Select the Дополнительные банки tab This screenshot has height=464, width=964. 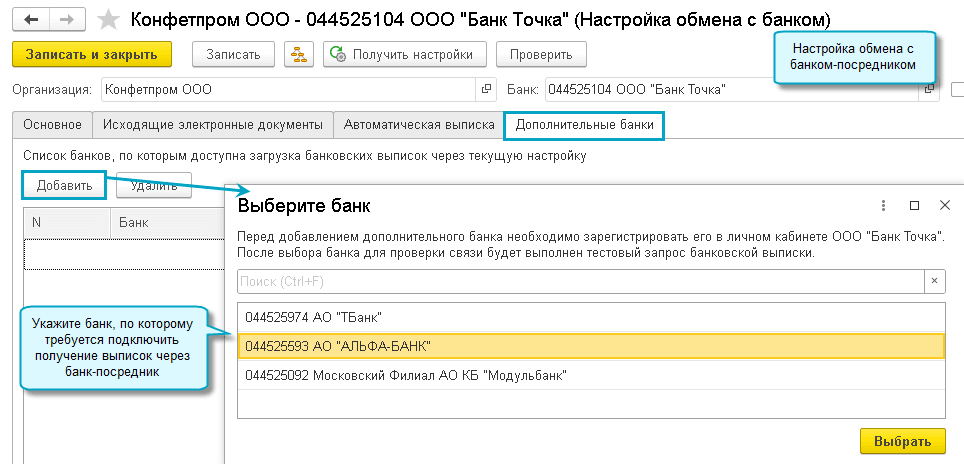[584, 125]
